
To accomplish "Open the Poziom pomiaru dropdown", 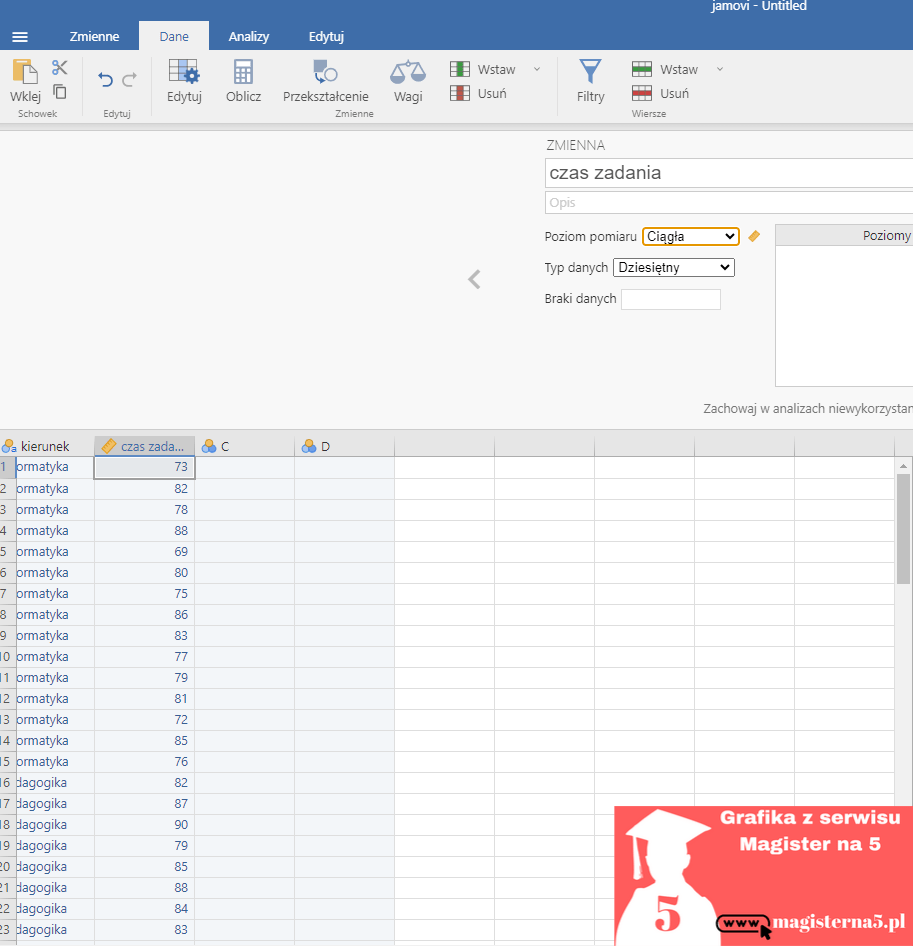I will [x=690, y=237].
